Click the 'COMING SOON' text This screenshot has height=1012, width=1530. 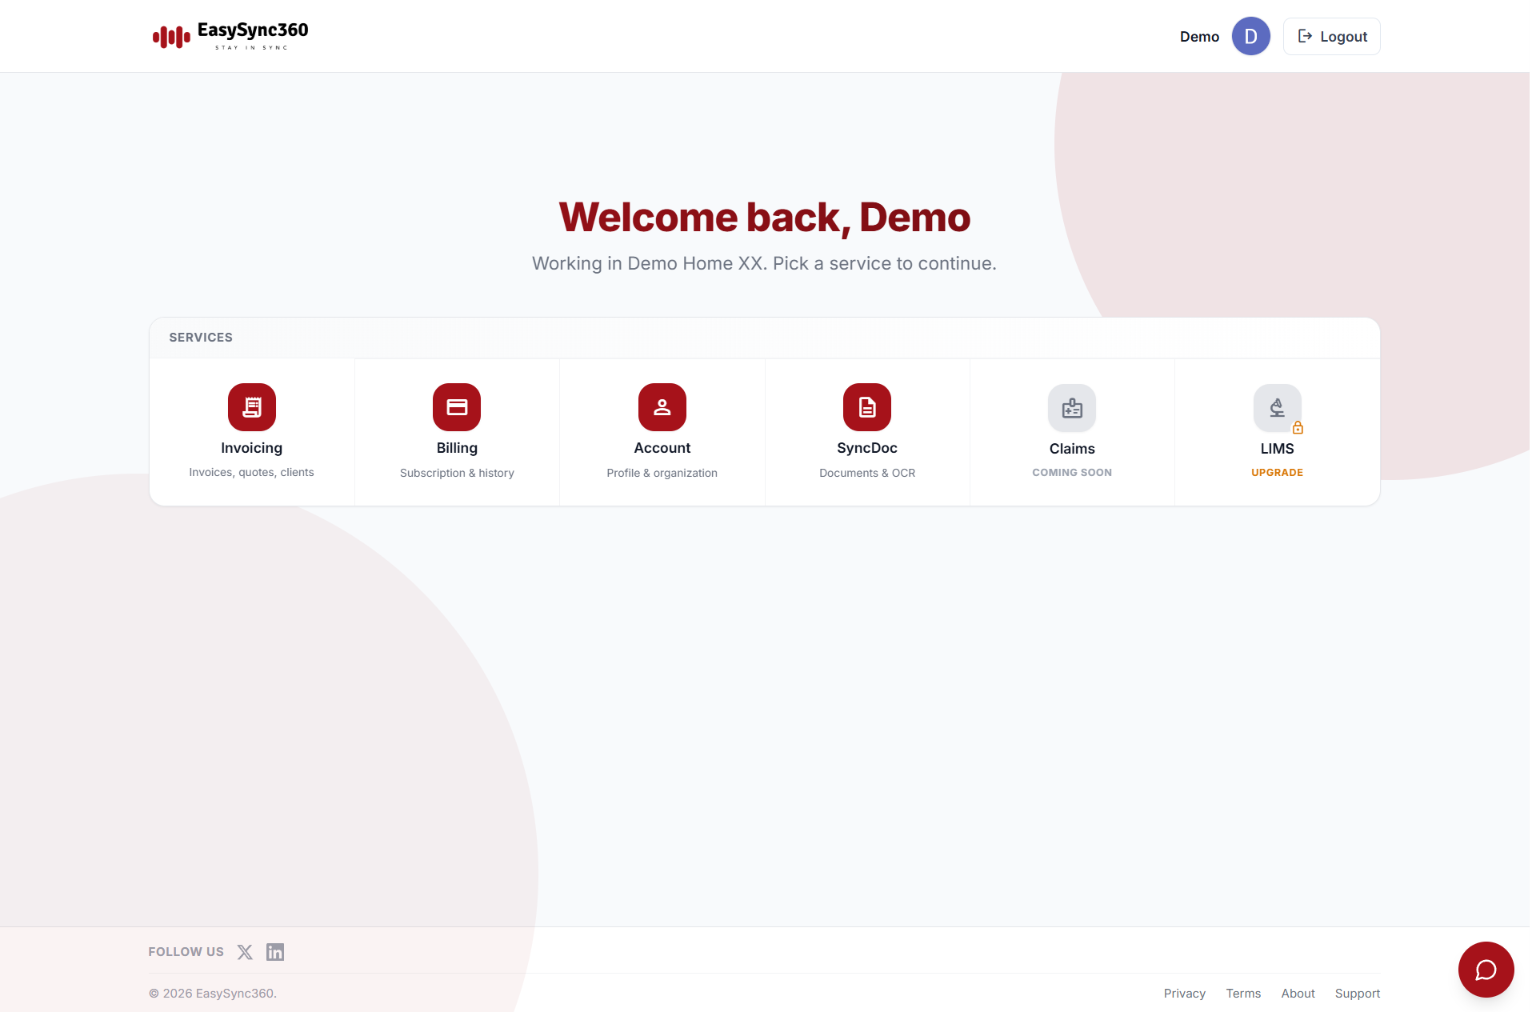1072,472
